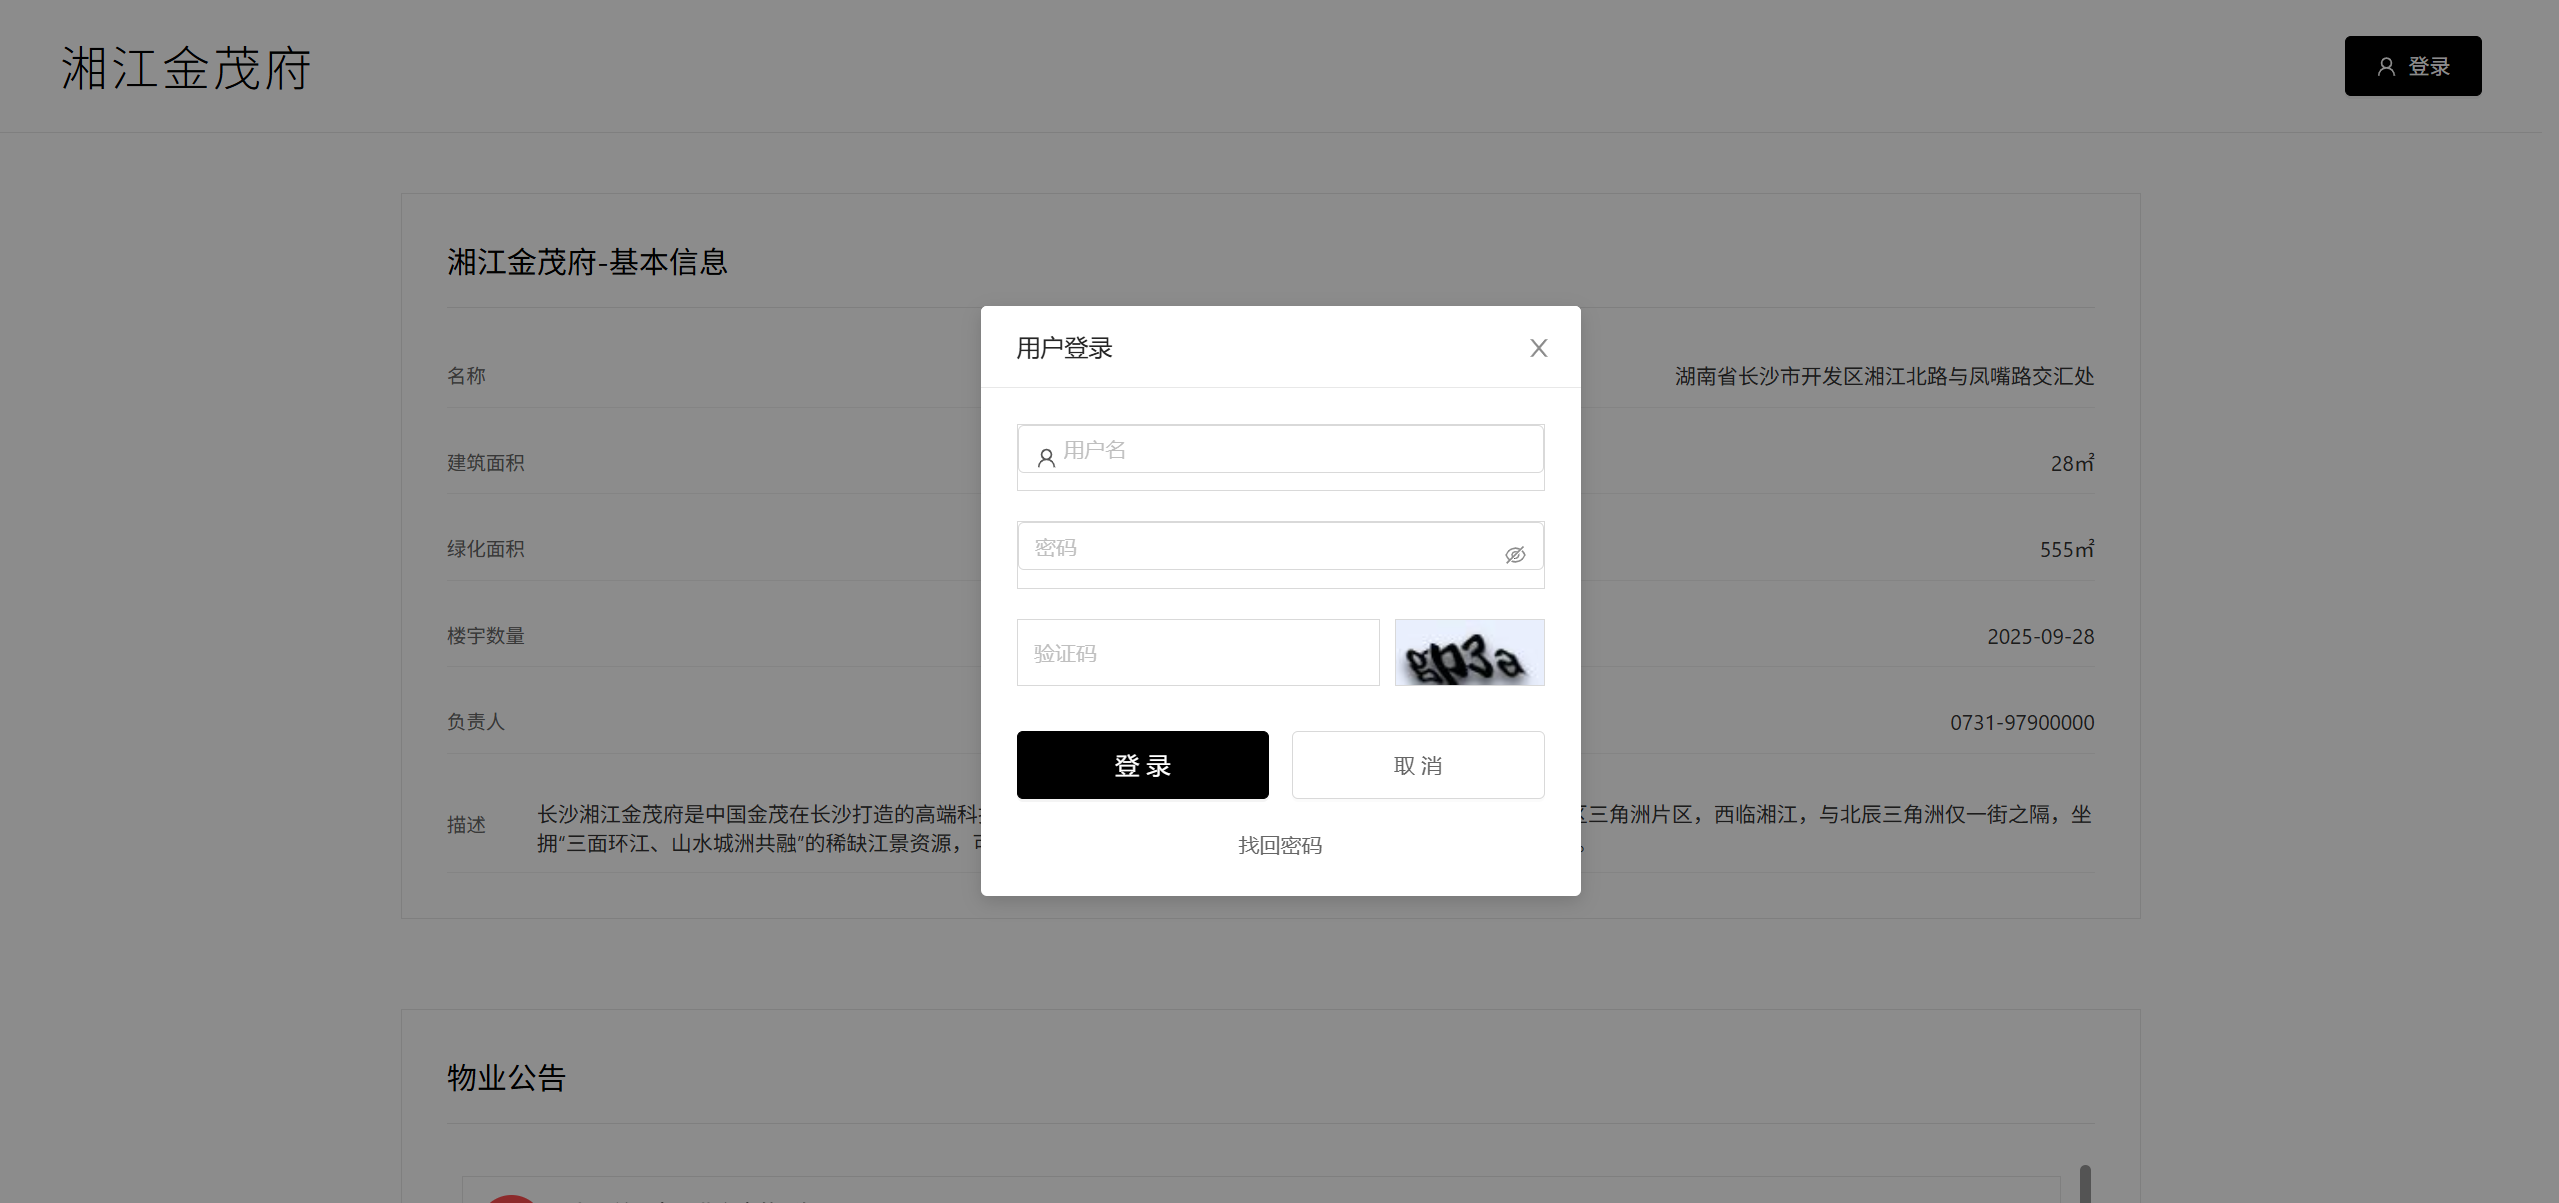Refresh the captcha verification image
Viewport: 2559px width, 1203px height.
pyautogui.click(x=1469, y=653)
